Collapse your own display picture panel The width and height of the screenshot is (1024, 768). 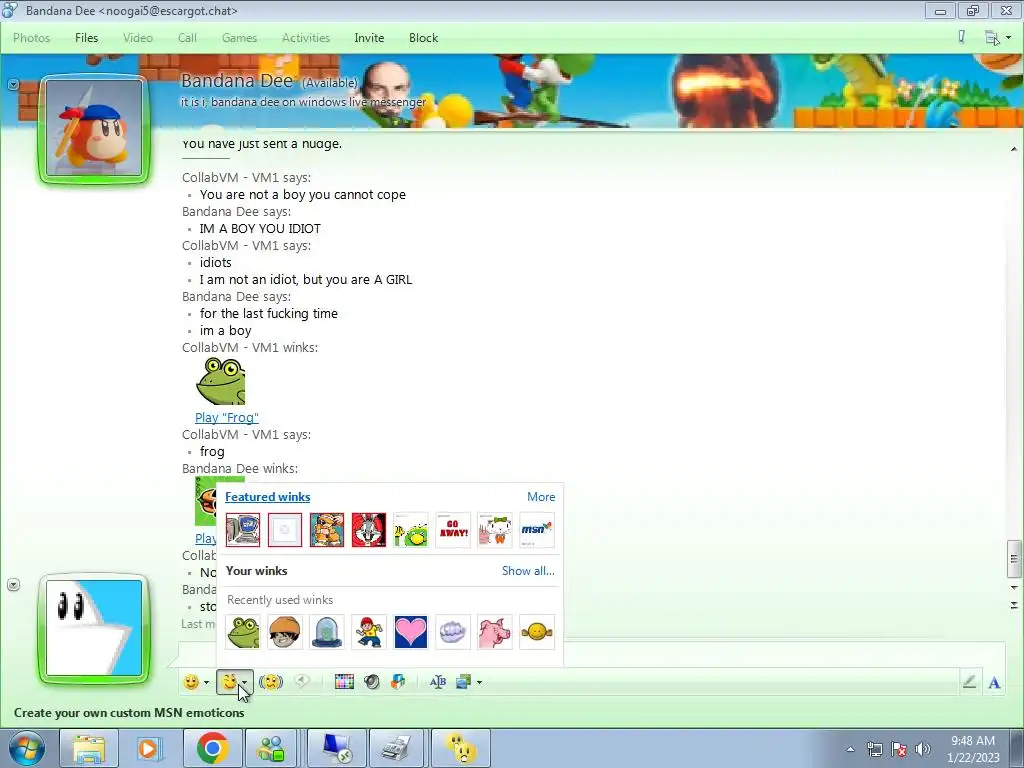coord(13,584)
